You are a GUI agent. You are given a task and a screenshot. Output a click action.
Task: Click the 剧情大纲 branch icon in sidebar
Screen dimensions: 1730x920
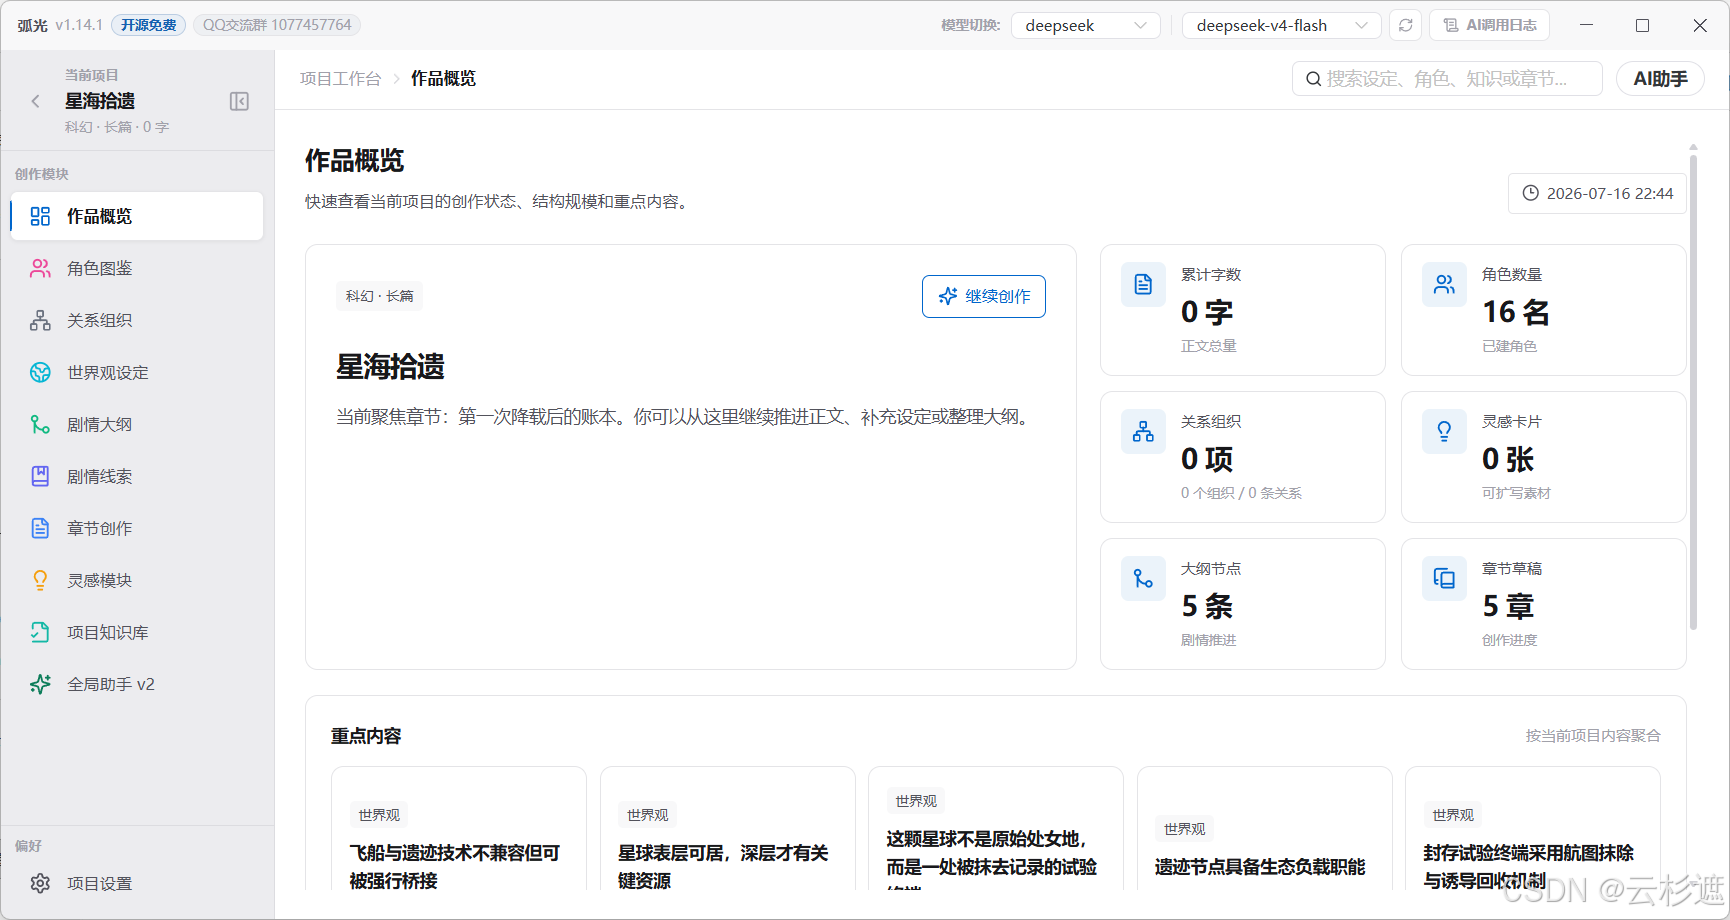[40, 424]
